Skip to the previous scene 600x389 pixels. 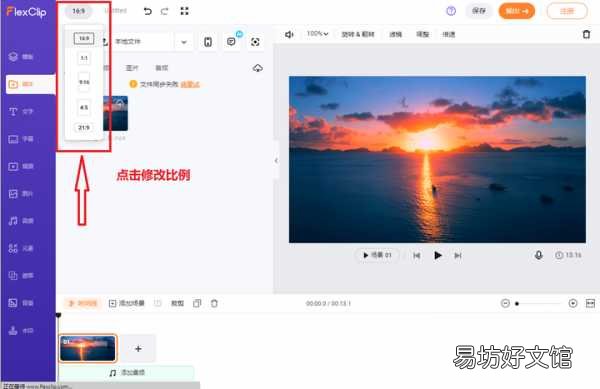click(417, 255)
